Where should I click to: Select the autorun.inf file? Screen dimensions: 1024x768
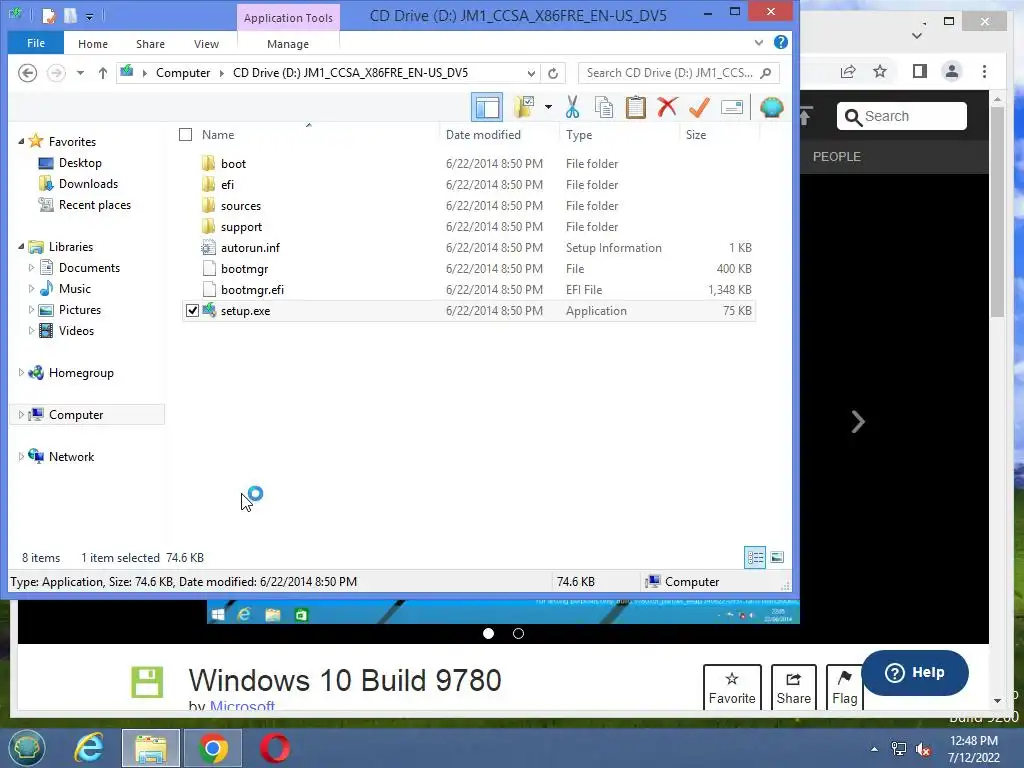click(469, 248)
